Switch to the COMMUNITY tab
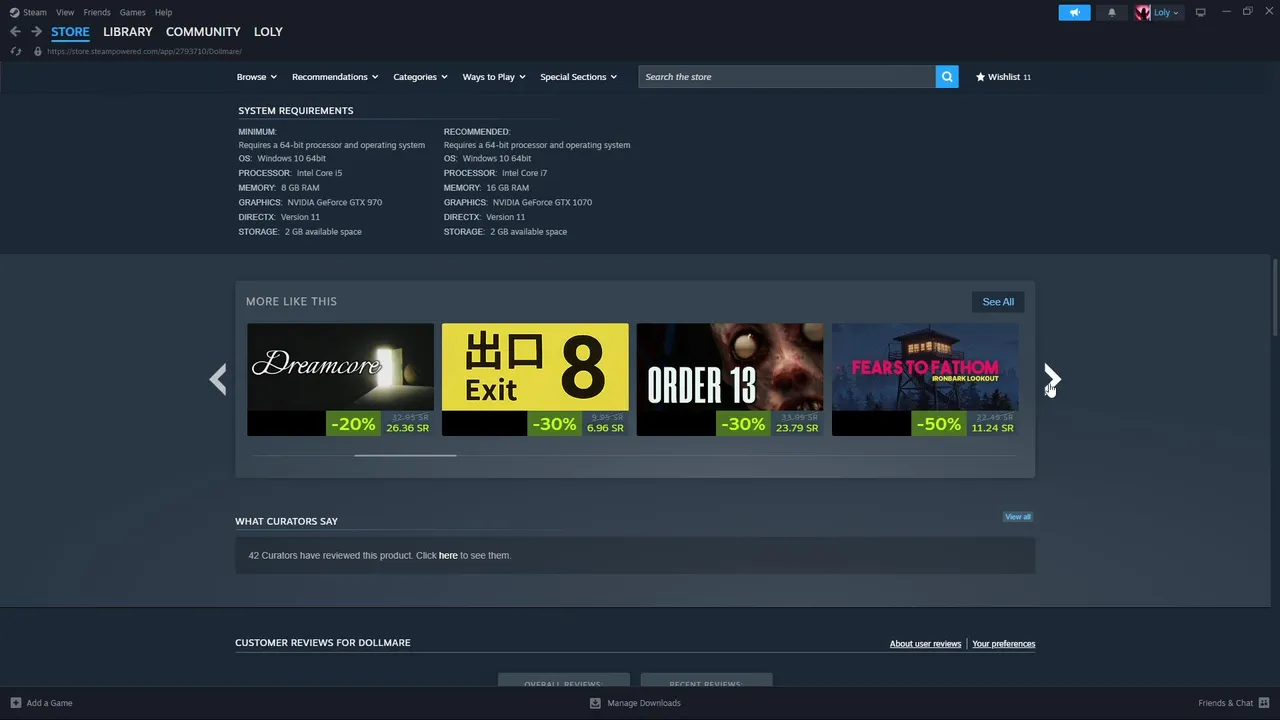This screenshot has height=720, width=1280. tap(203, 32)
